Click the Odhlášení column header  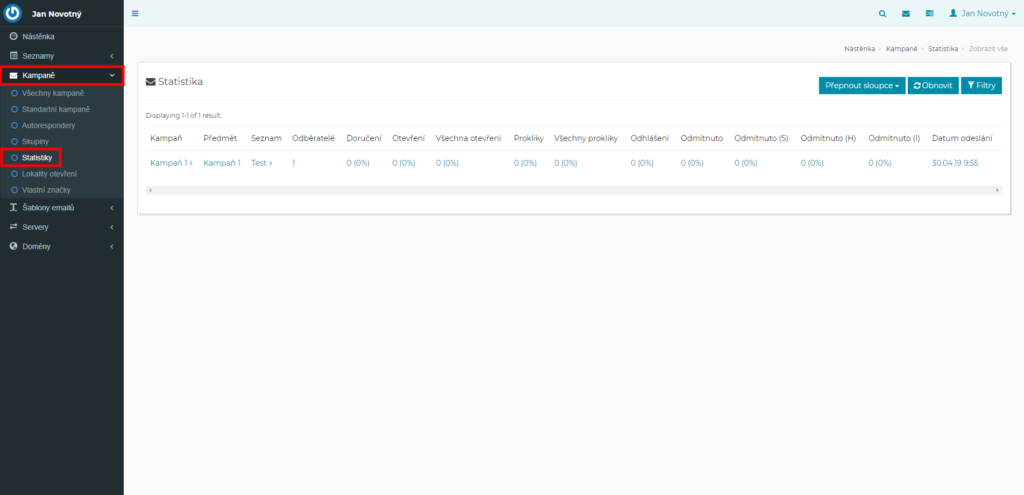650,138
